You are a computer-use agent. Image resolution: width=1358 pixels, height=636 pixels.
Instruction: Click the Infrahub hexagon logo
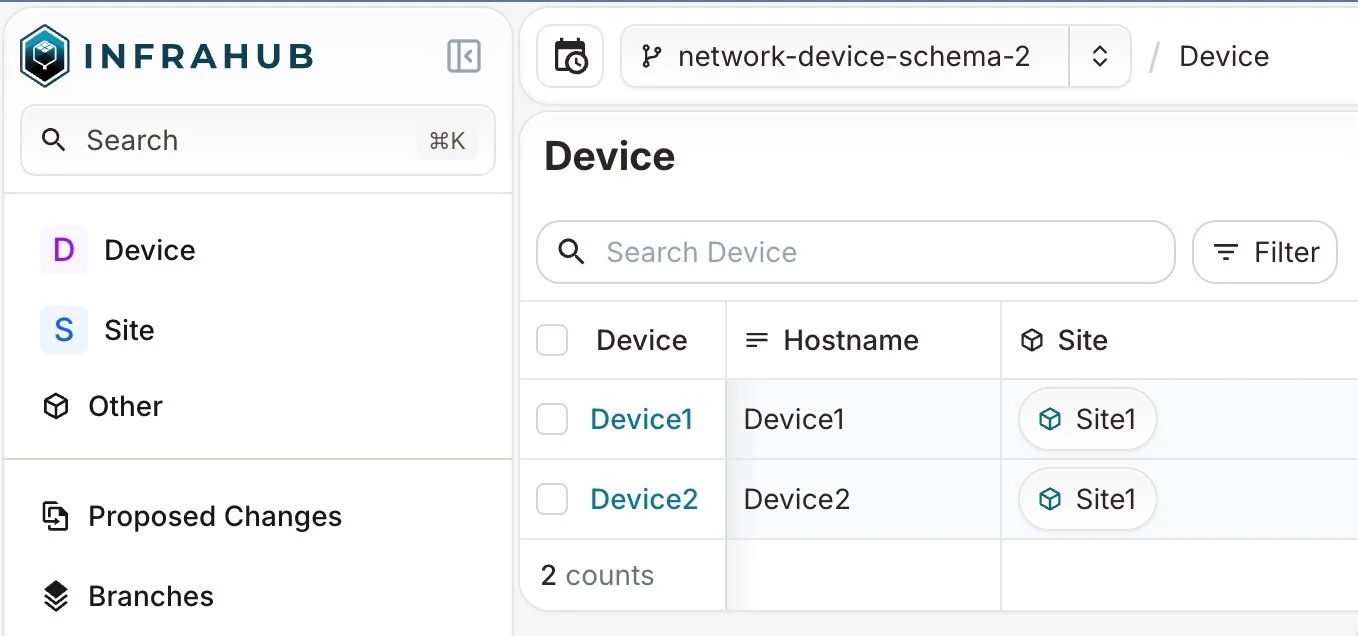pyautogui.click(x=45, y=56)
